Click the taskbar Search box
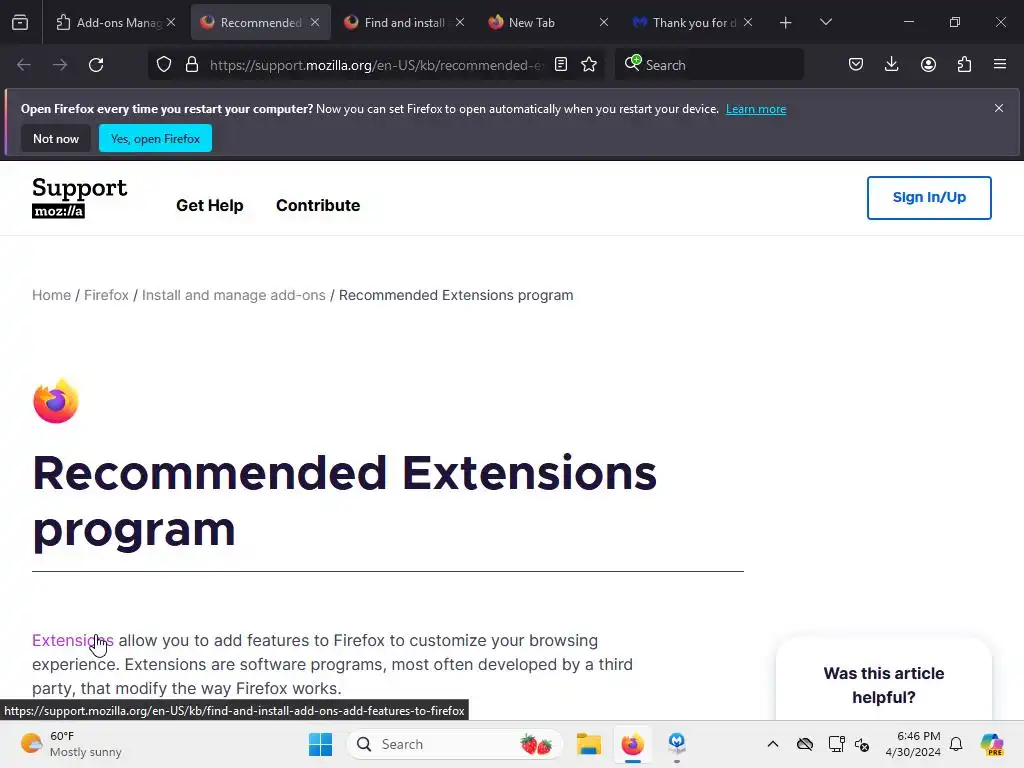The height and width of the screenshot is (768, 1024). click(455, 744)
